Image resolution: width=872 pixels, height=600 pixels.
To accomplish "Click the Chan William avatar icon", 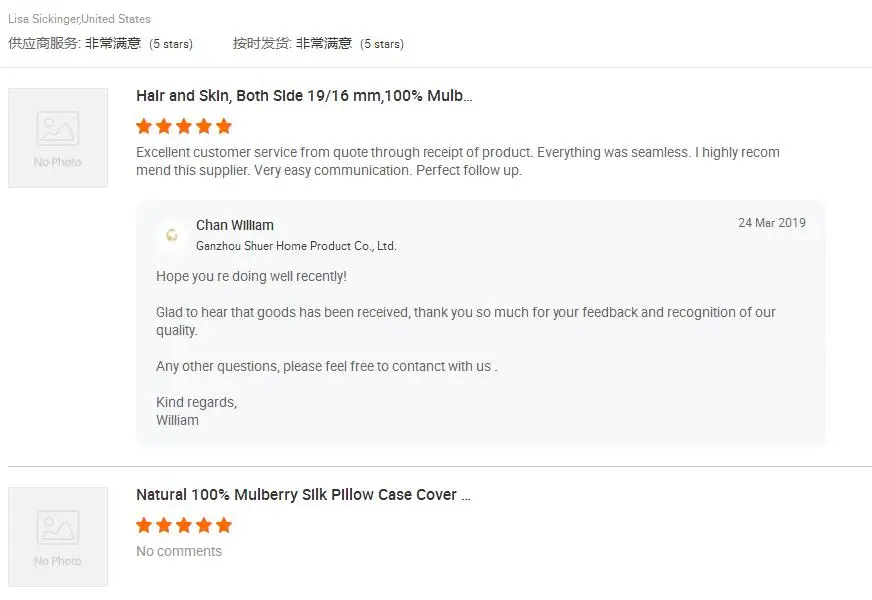I will pos(172,235).
